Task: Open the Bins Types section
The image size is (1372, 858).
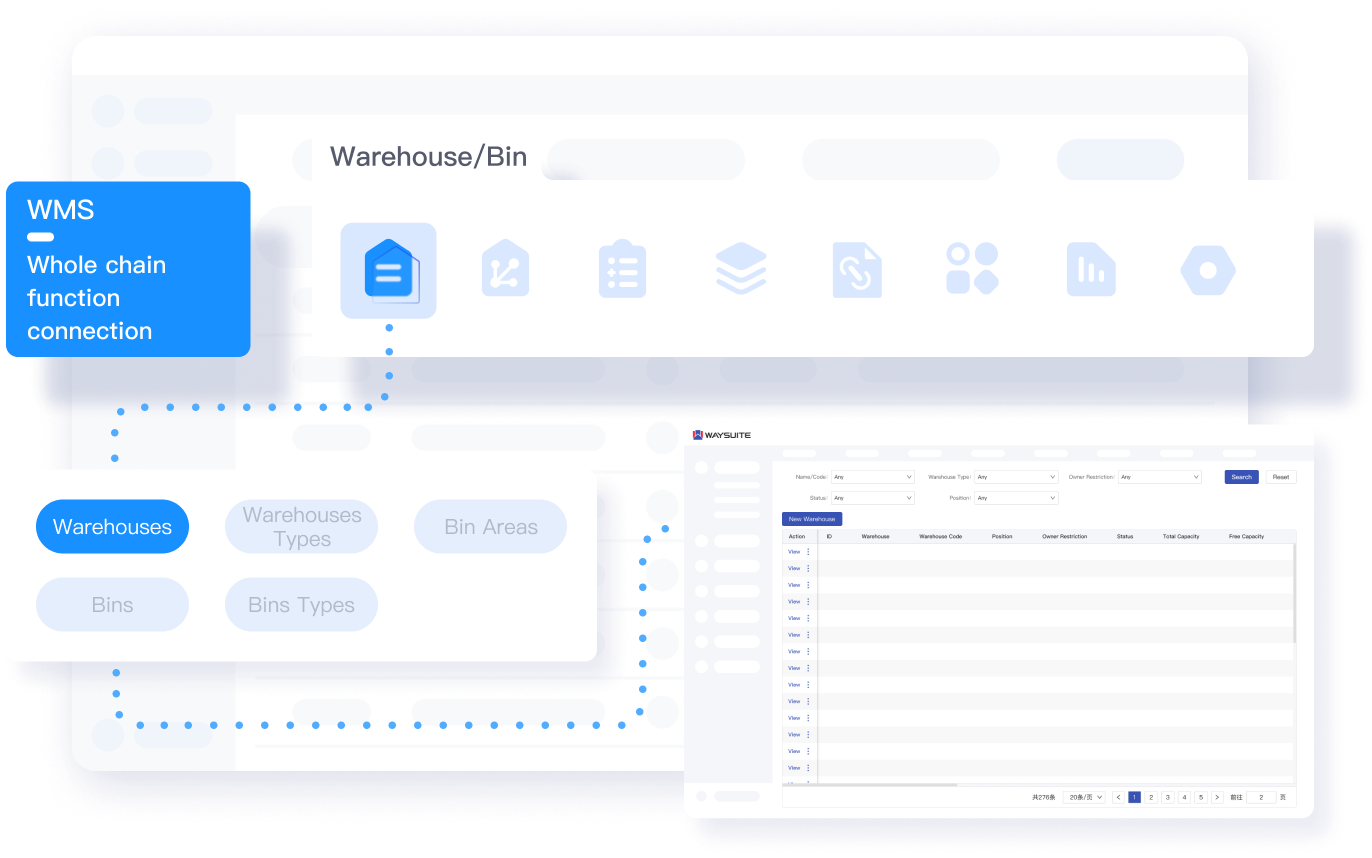Action: [301, 605]
